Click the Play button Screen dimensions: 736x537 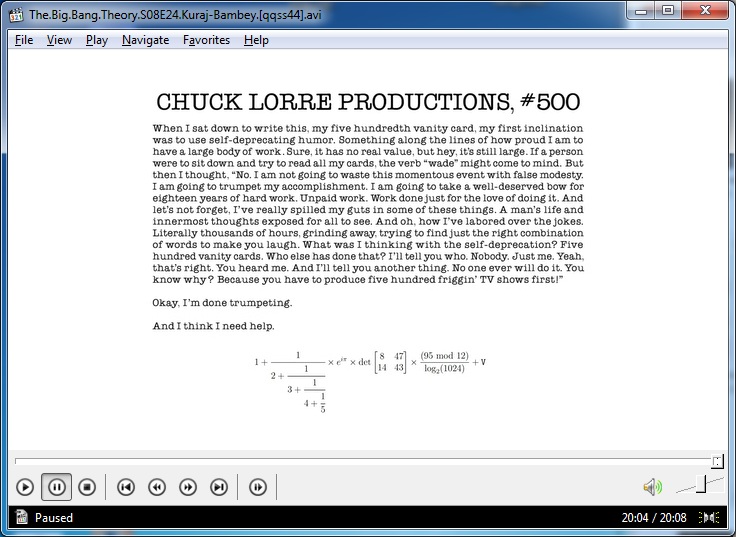25,487
